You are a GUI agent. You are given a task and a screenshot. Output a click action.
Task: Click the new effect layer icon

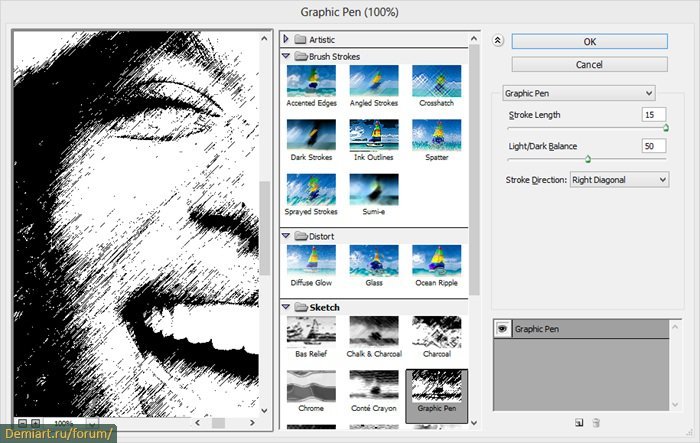(x=578, y=424)
